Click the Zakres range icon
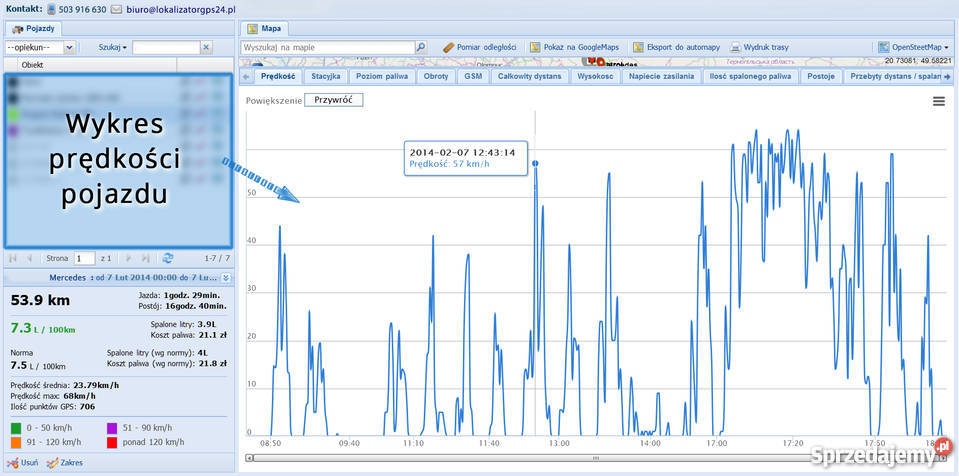This screenshot has height=476, width=959. pyautogui.click(x=53, y=463)
